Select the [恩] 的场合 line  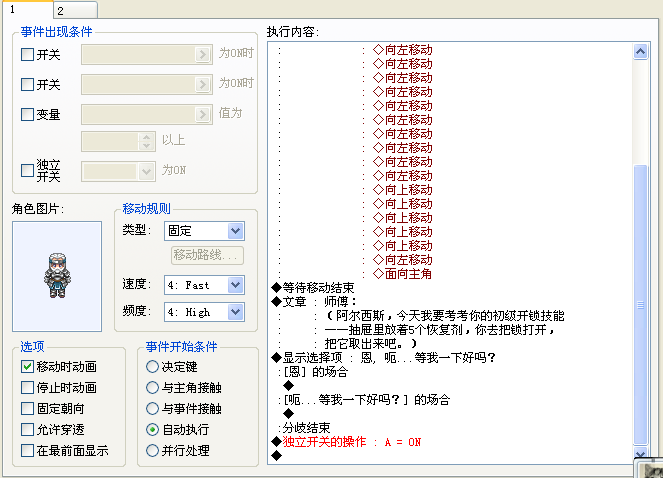313,372
